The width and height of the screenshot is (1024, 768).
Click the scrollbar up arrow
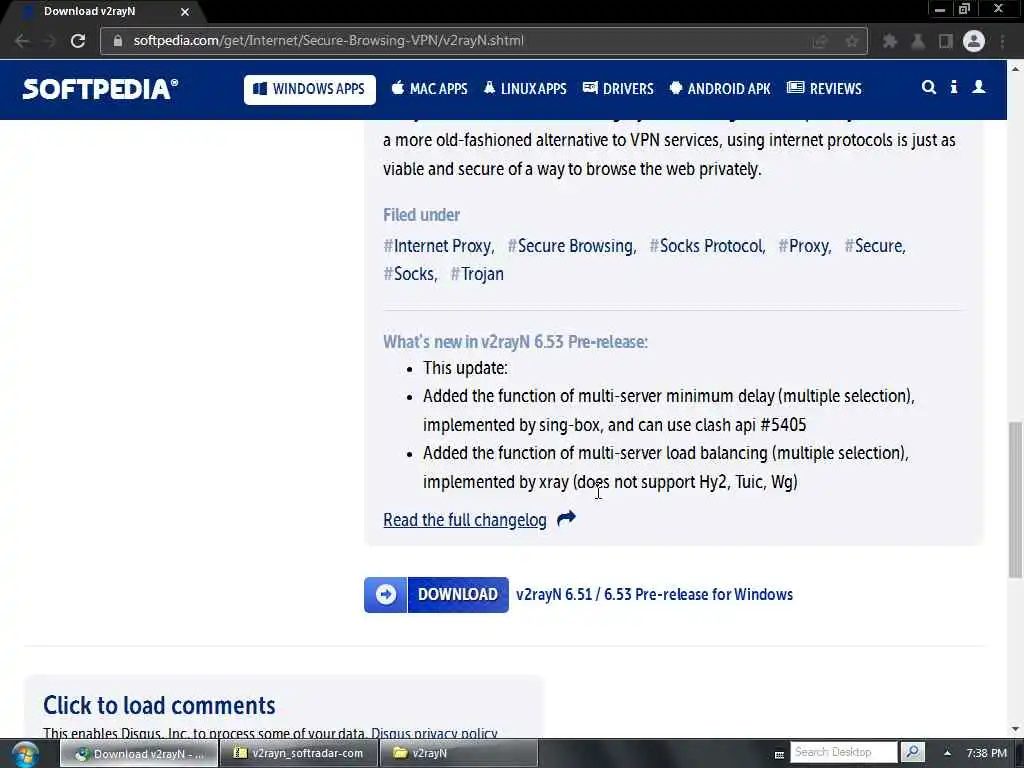(1015, 67)
